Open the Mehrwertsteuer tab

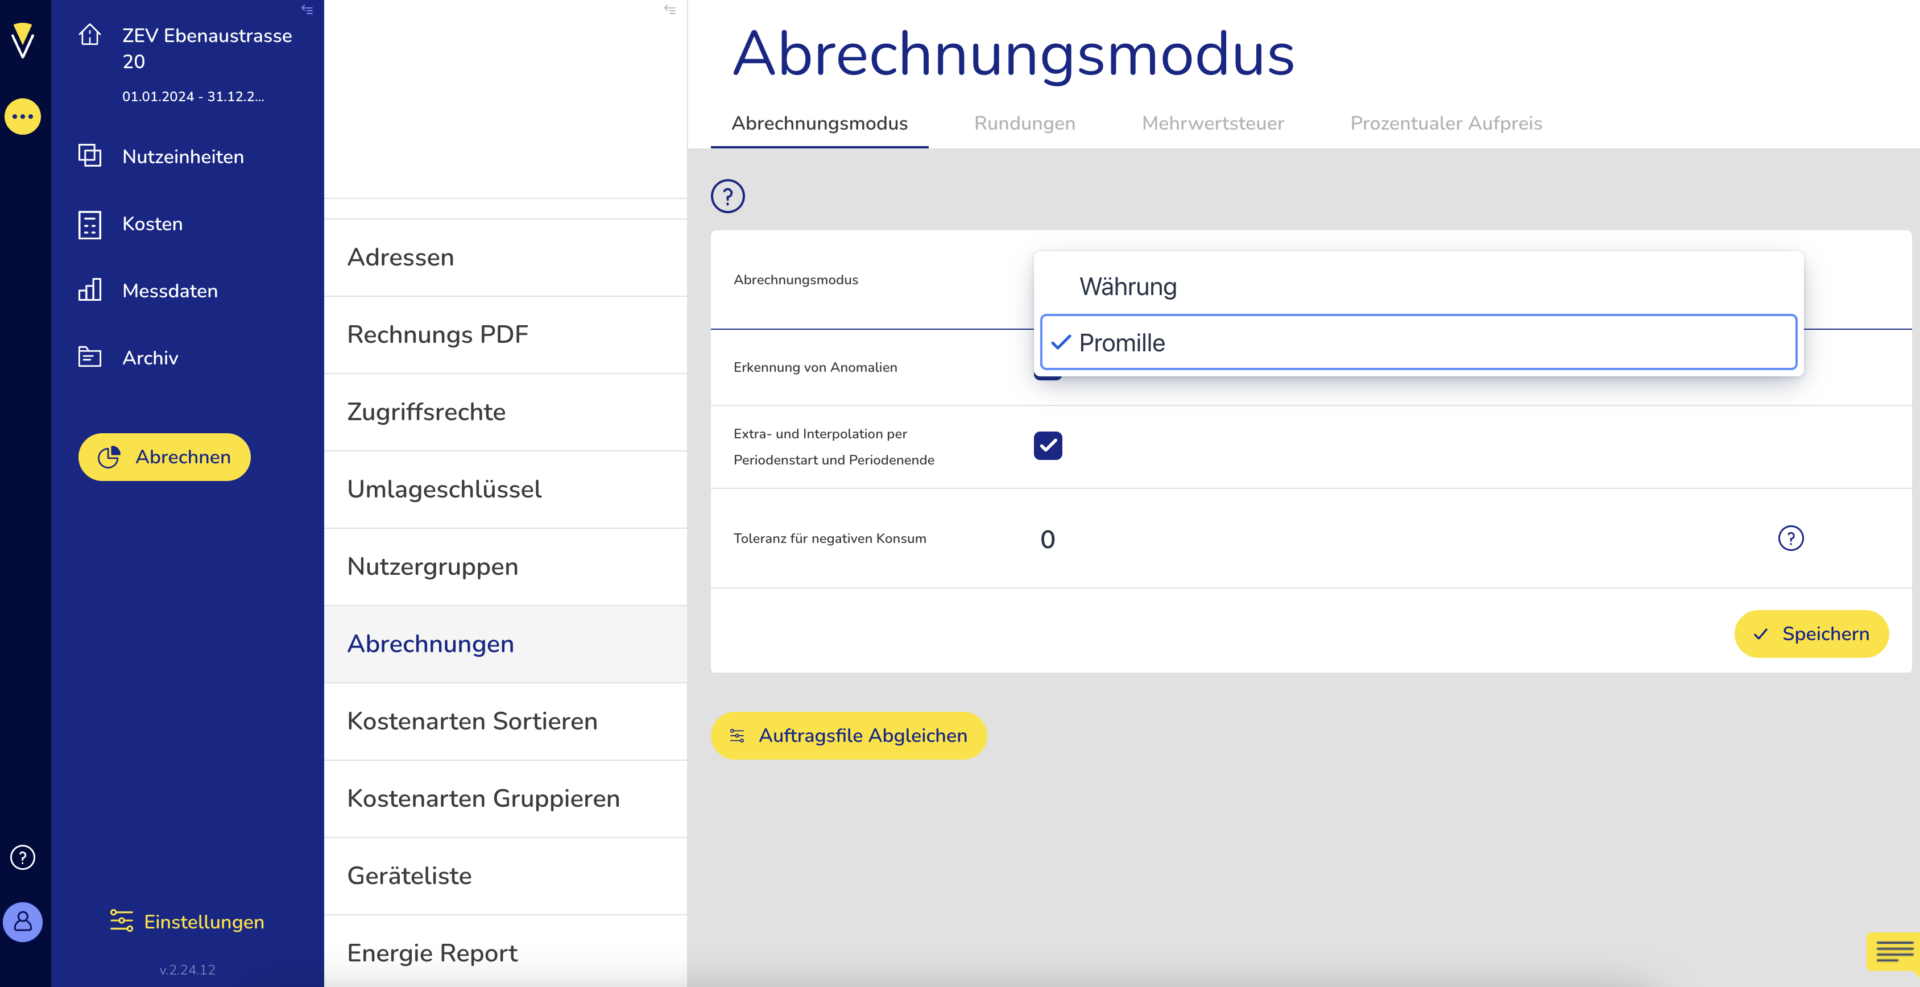[x=1212, y=123]
